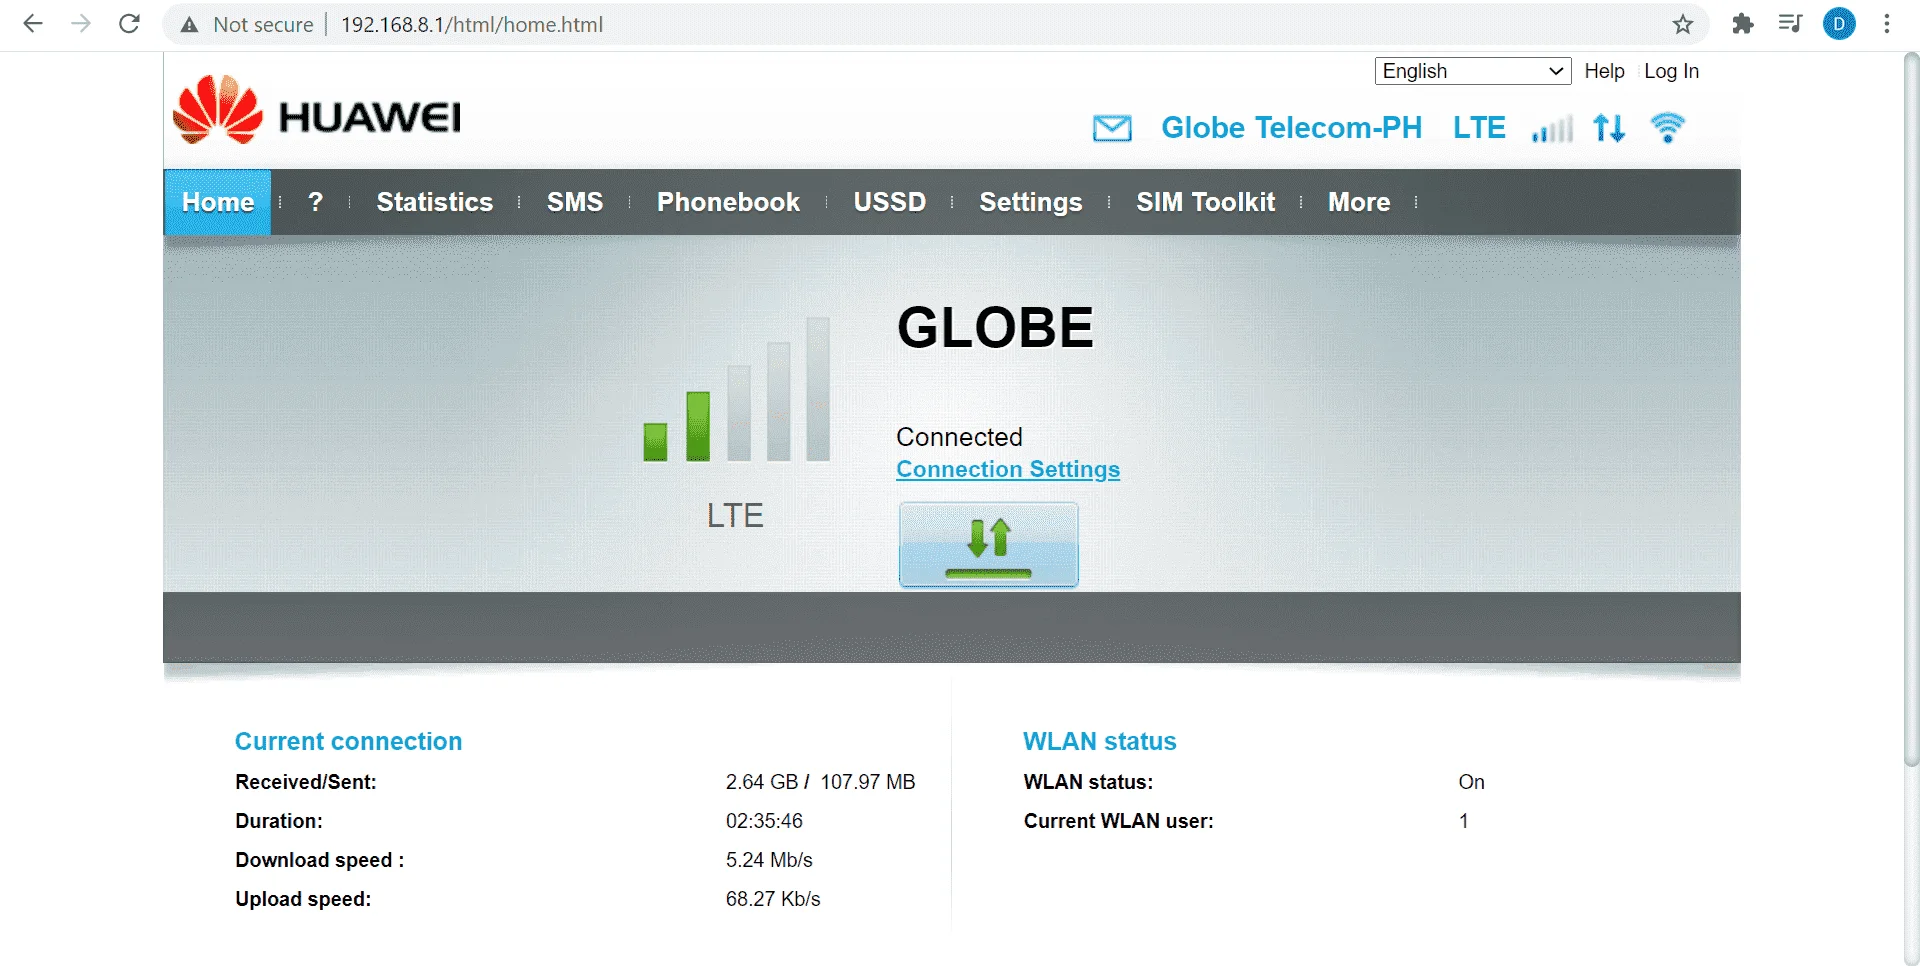The image size is (1920, 966).
Task: Switch to the SMS tab
Action: point(575,202)
